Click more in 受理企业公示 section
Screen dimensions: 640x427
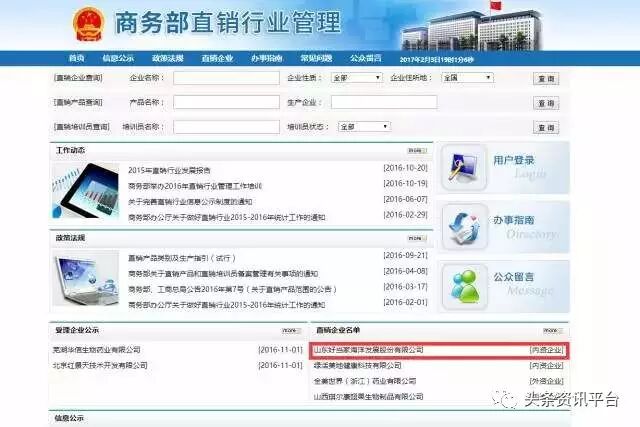click(291, 331)
